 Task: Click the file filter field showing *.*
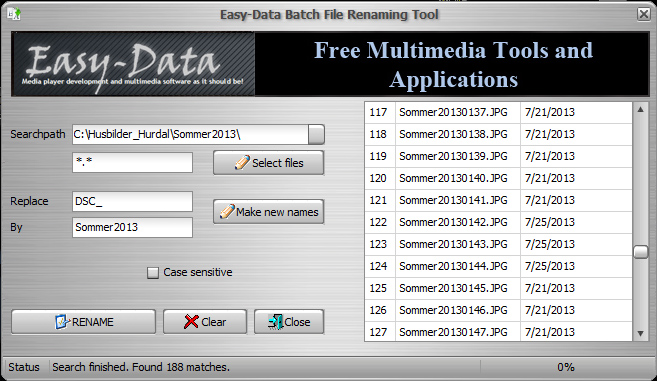click(x=132, y=162)
